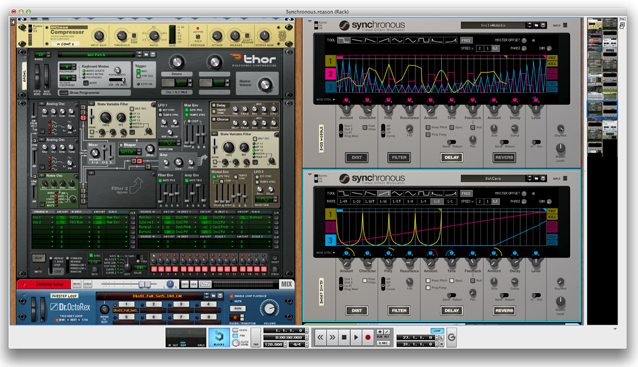Toggle FREE mode in lower Synchronous
The height and width of the screenshot is (367, 638).
466,193
